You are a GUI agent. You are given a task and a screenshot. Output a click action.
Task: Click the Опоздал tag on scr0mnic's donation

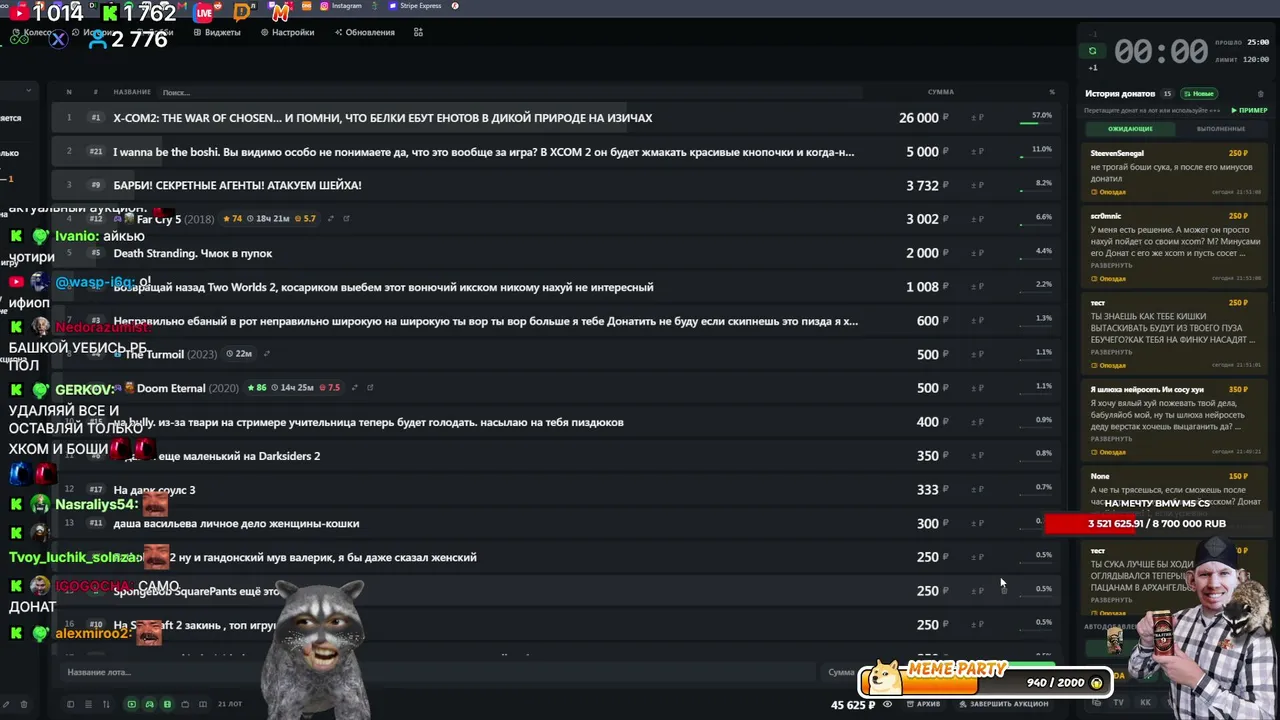[x=1109, y=279]
